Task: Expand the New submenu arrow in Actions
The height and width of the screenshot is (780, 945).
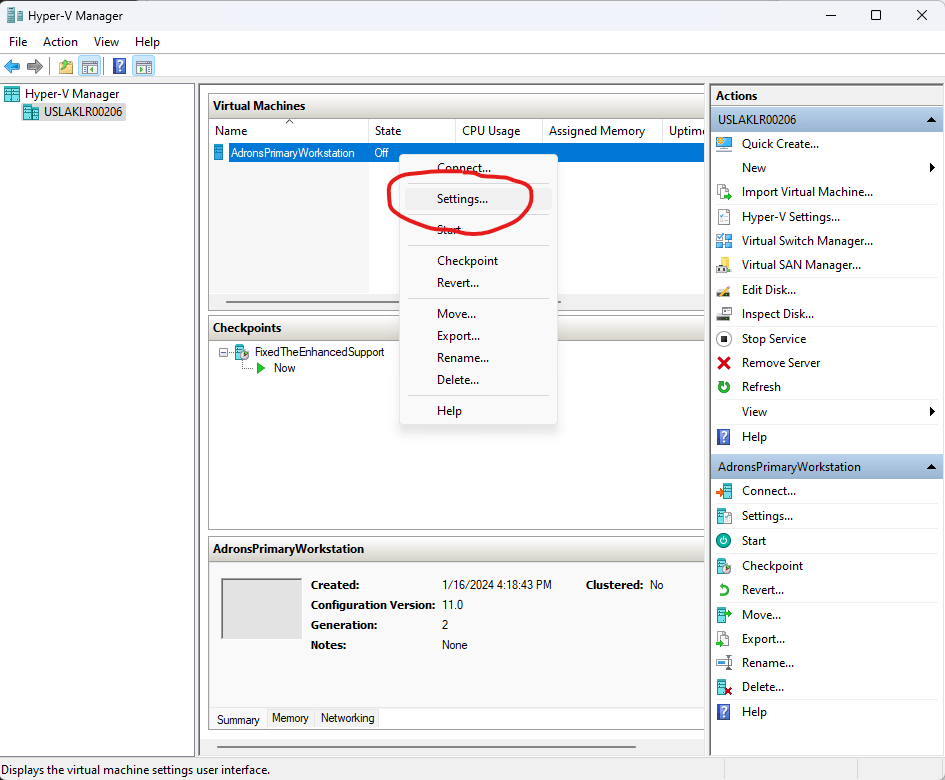Action: click(x=932, y=168)
